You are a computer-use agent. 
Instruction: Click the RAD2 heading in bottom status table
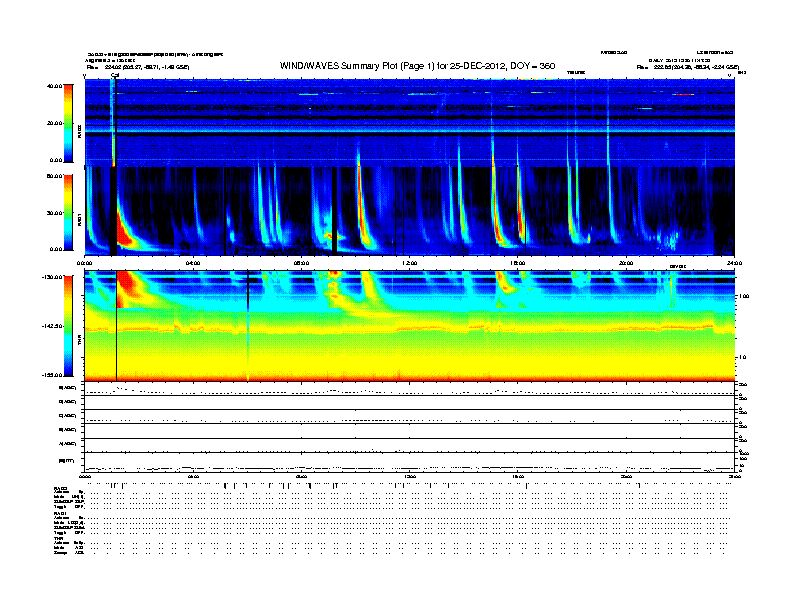61,488
